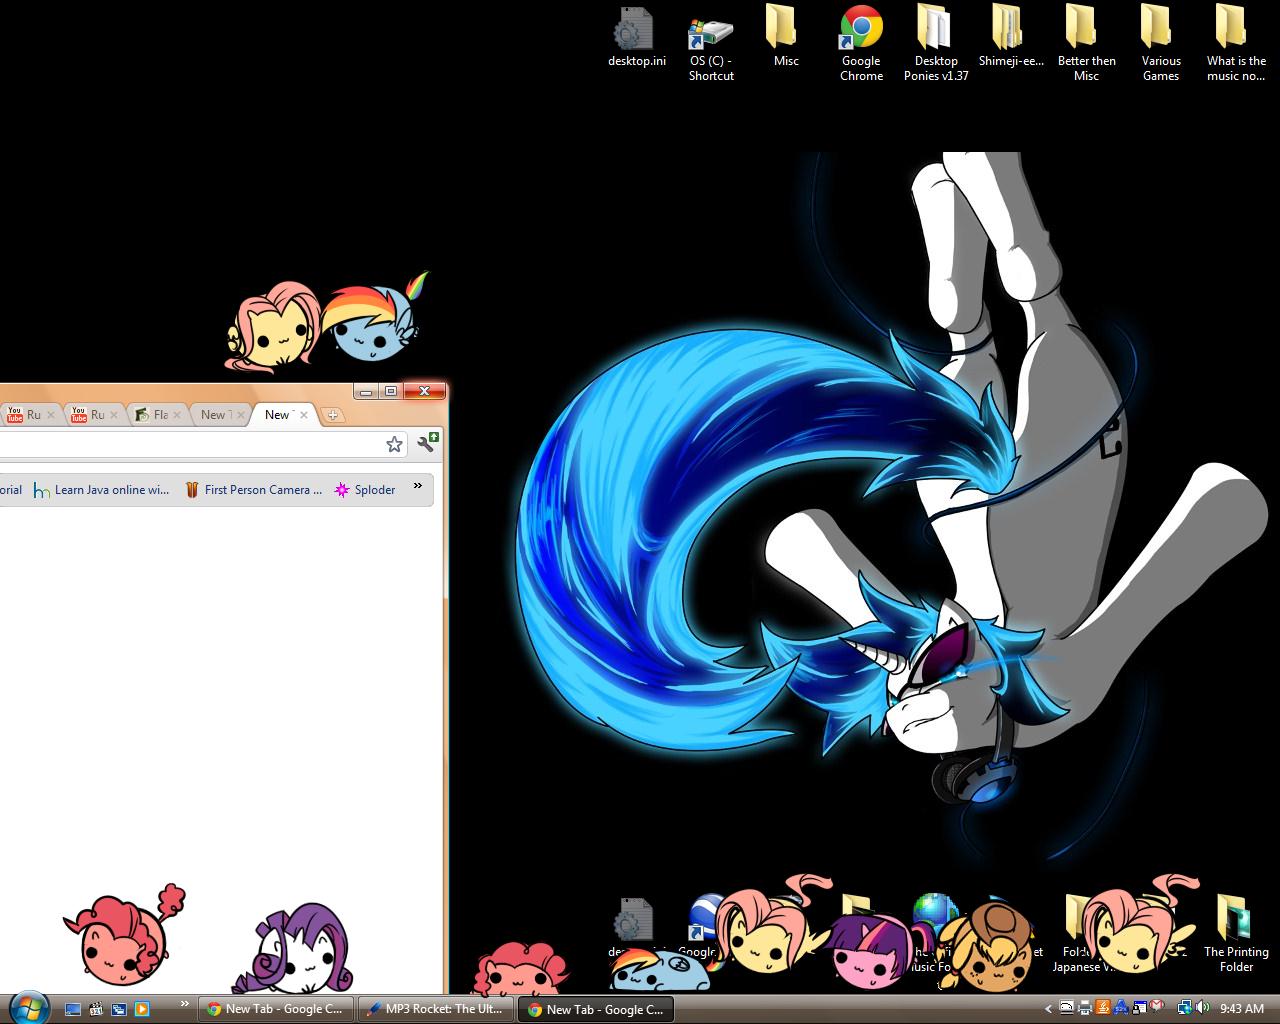This screenshot has height=1024, width=1280.
Task: Launch the Google Chrome desktop shortcut
Action: click(861, 45)
